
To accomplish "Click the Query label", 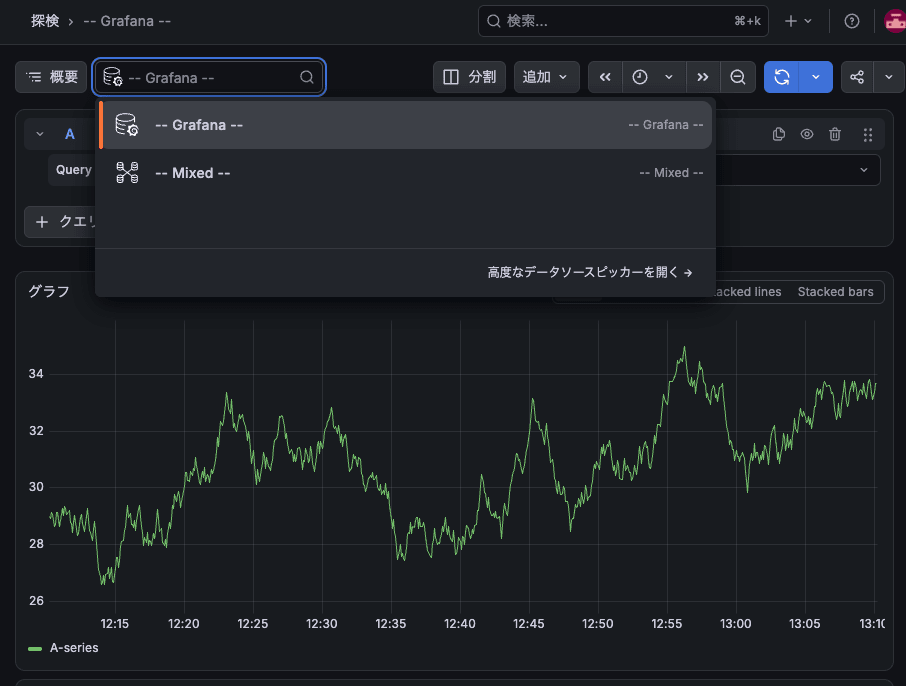I will point(73,170).
